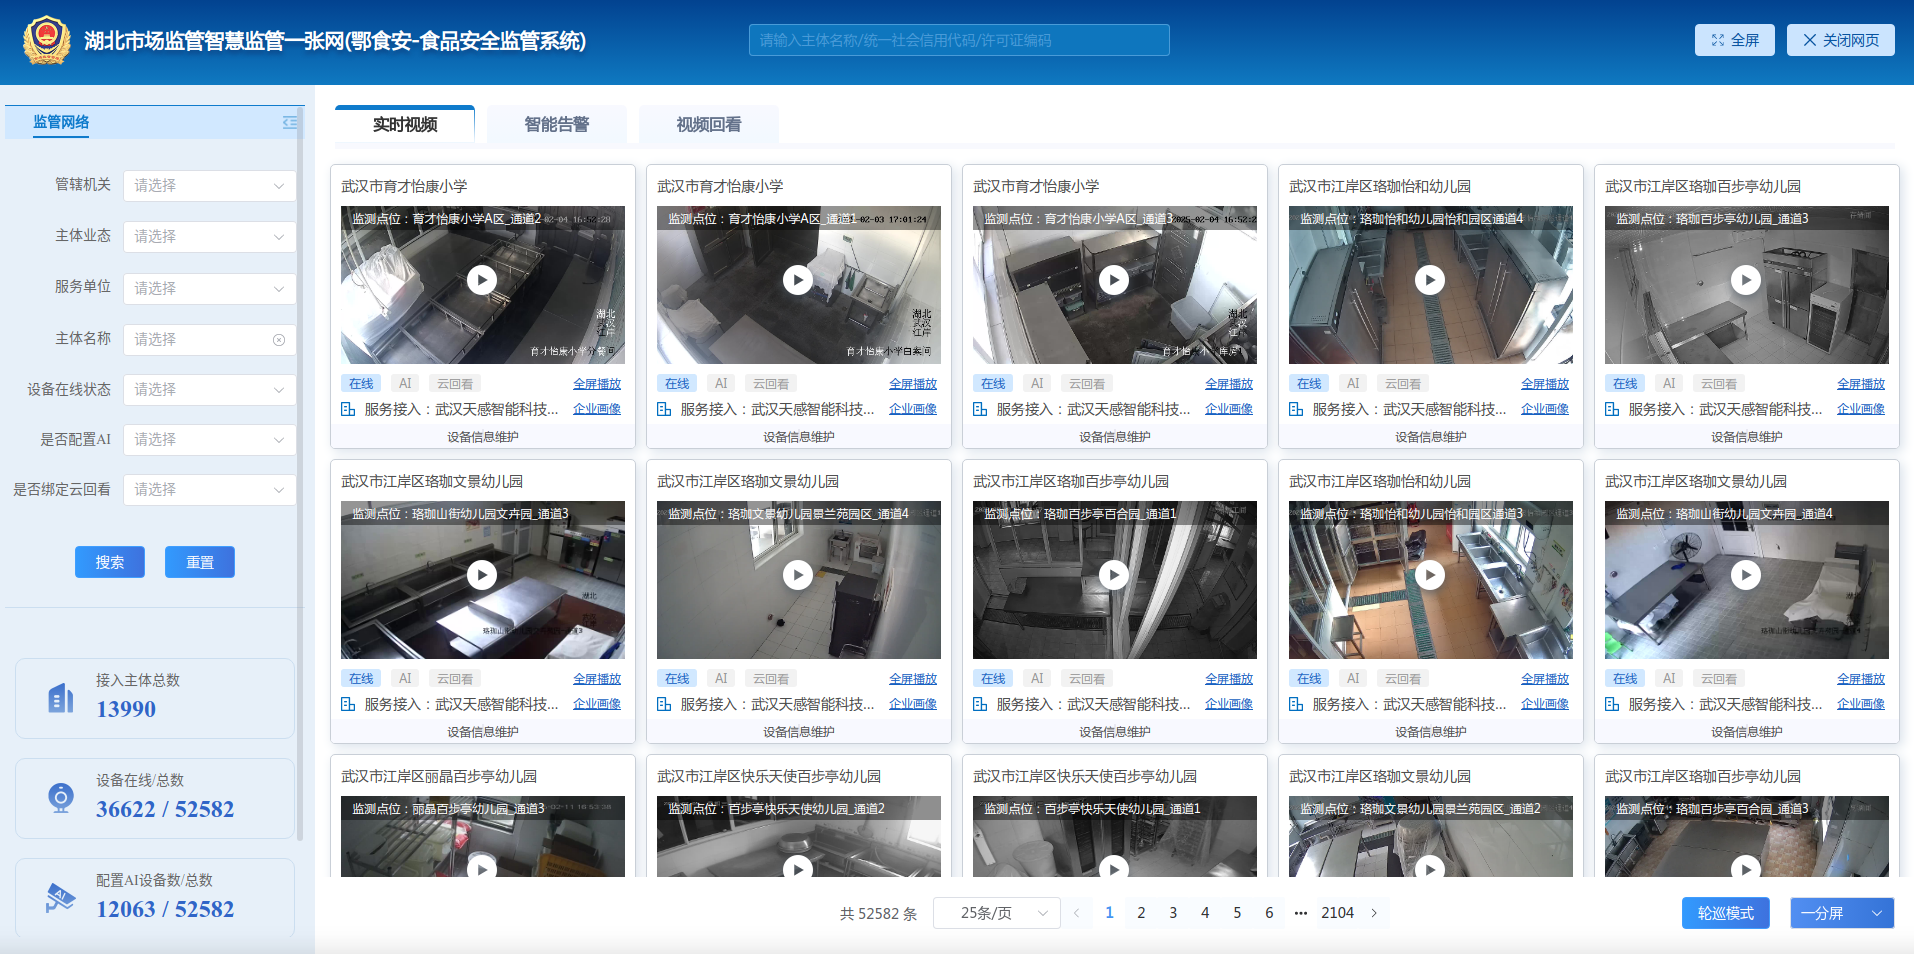This screenshot has width=1914, height=954.
Task: Click service icon in 珞珈百步亭幼儿园_通道3 card
Action: 1612,409
